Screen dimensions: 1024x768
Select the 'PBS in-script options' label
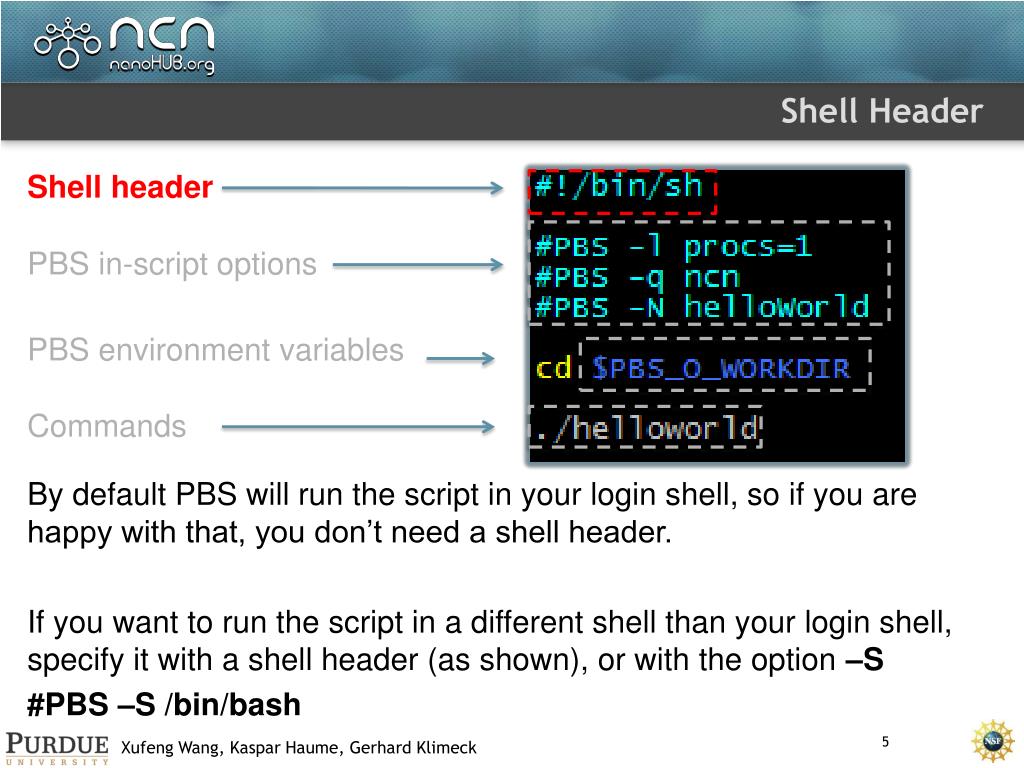pos(172,264)
